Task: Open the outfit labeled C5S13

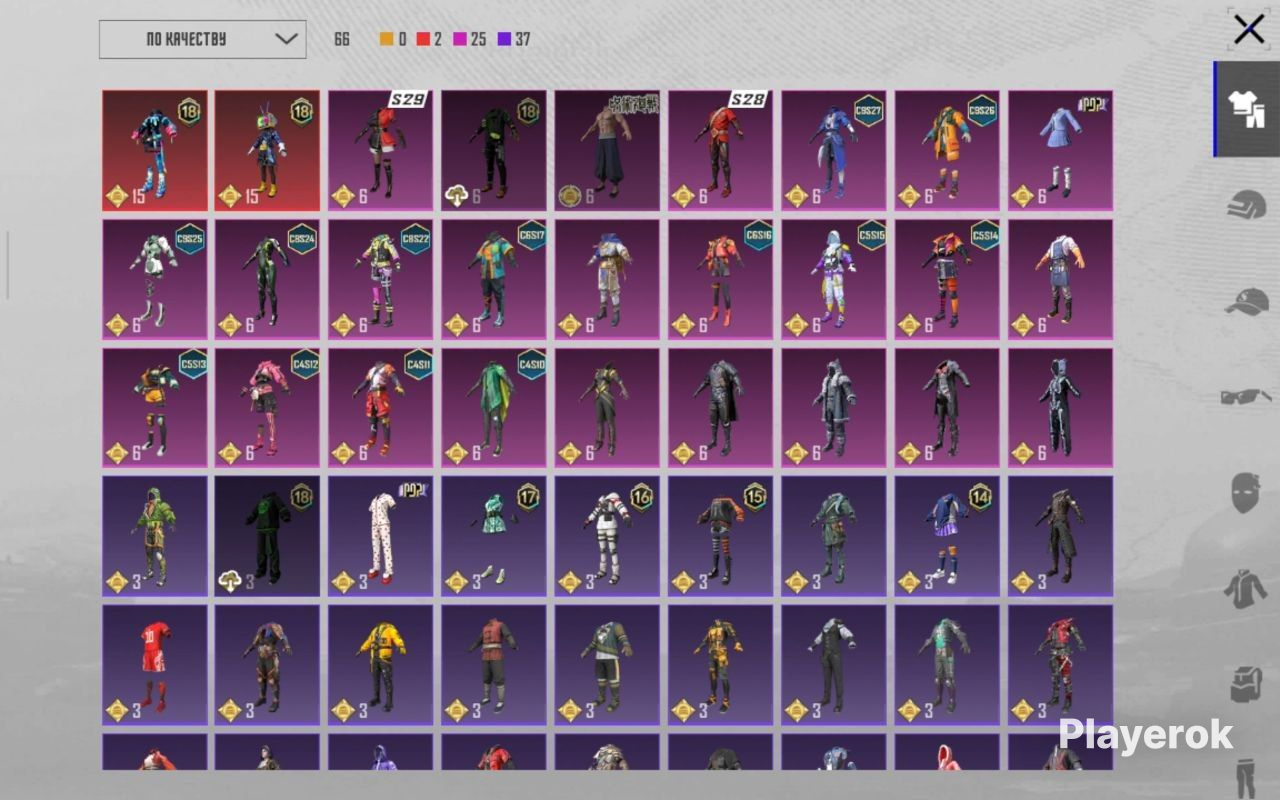Action: tap(155, 407)
